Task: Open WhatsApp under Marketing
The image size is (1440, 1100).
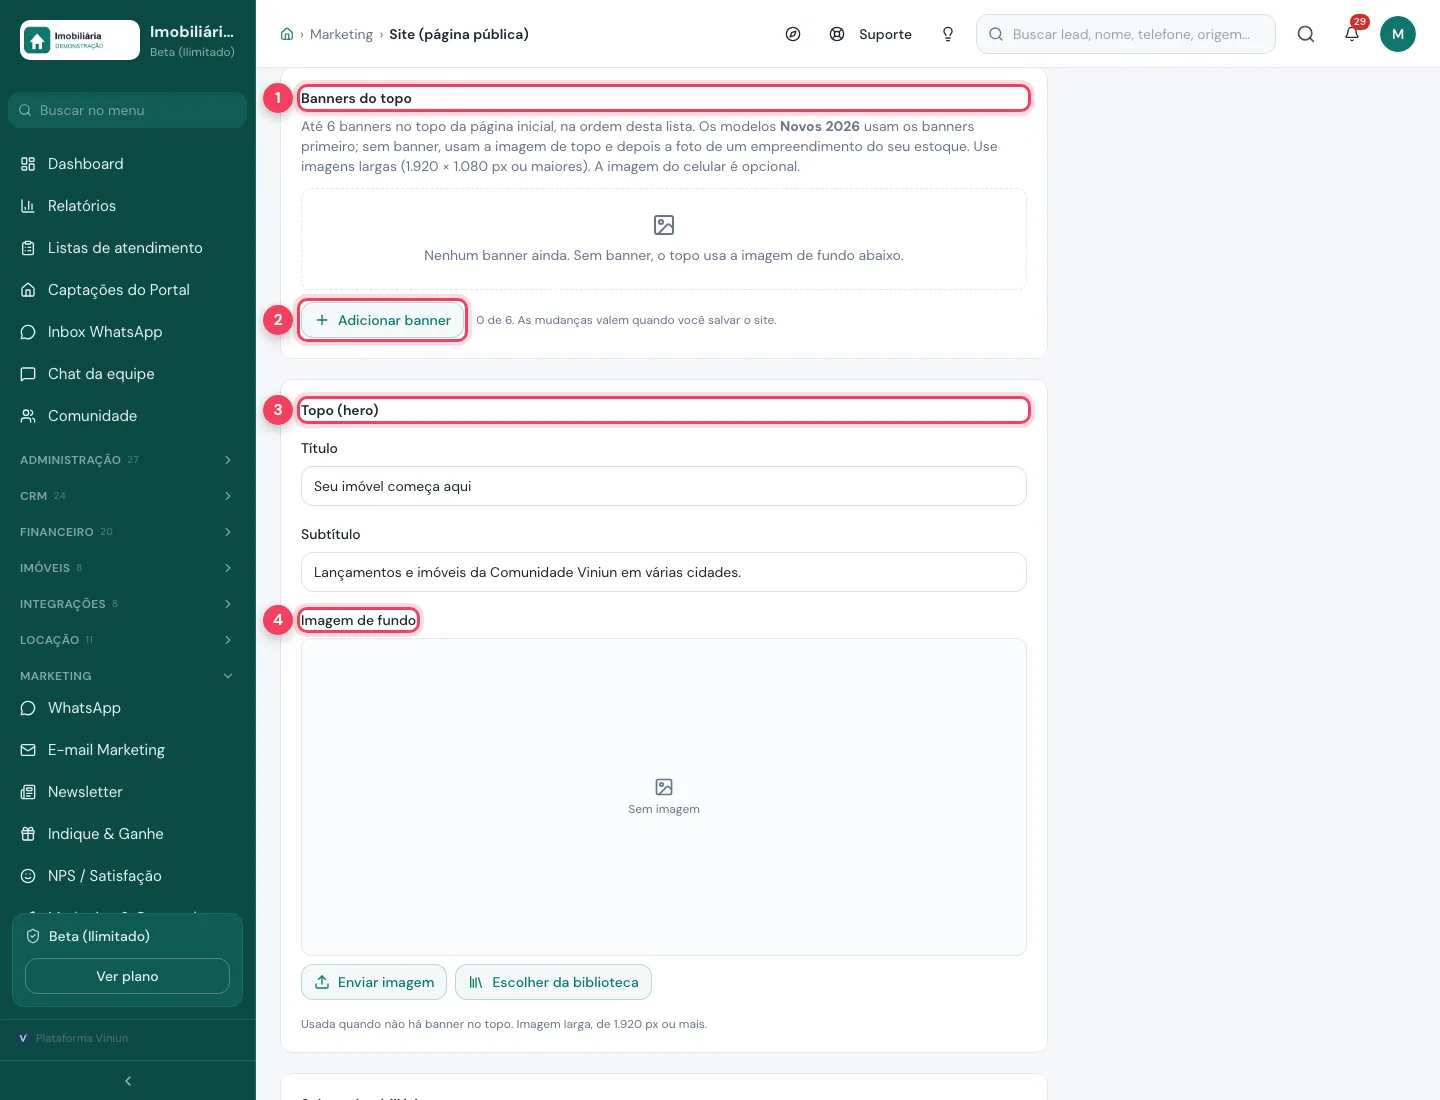Action: (127, 708)
